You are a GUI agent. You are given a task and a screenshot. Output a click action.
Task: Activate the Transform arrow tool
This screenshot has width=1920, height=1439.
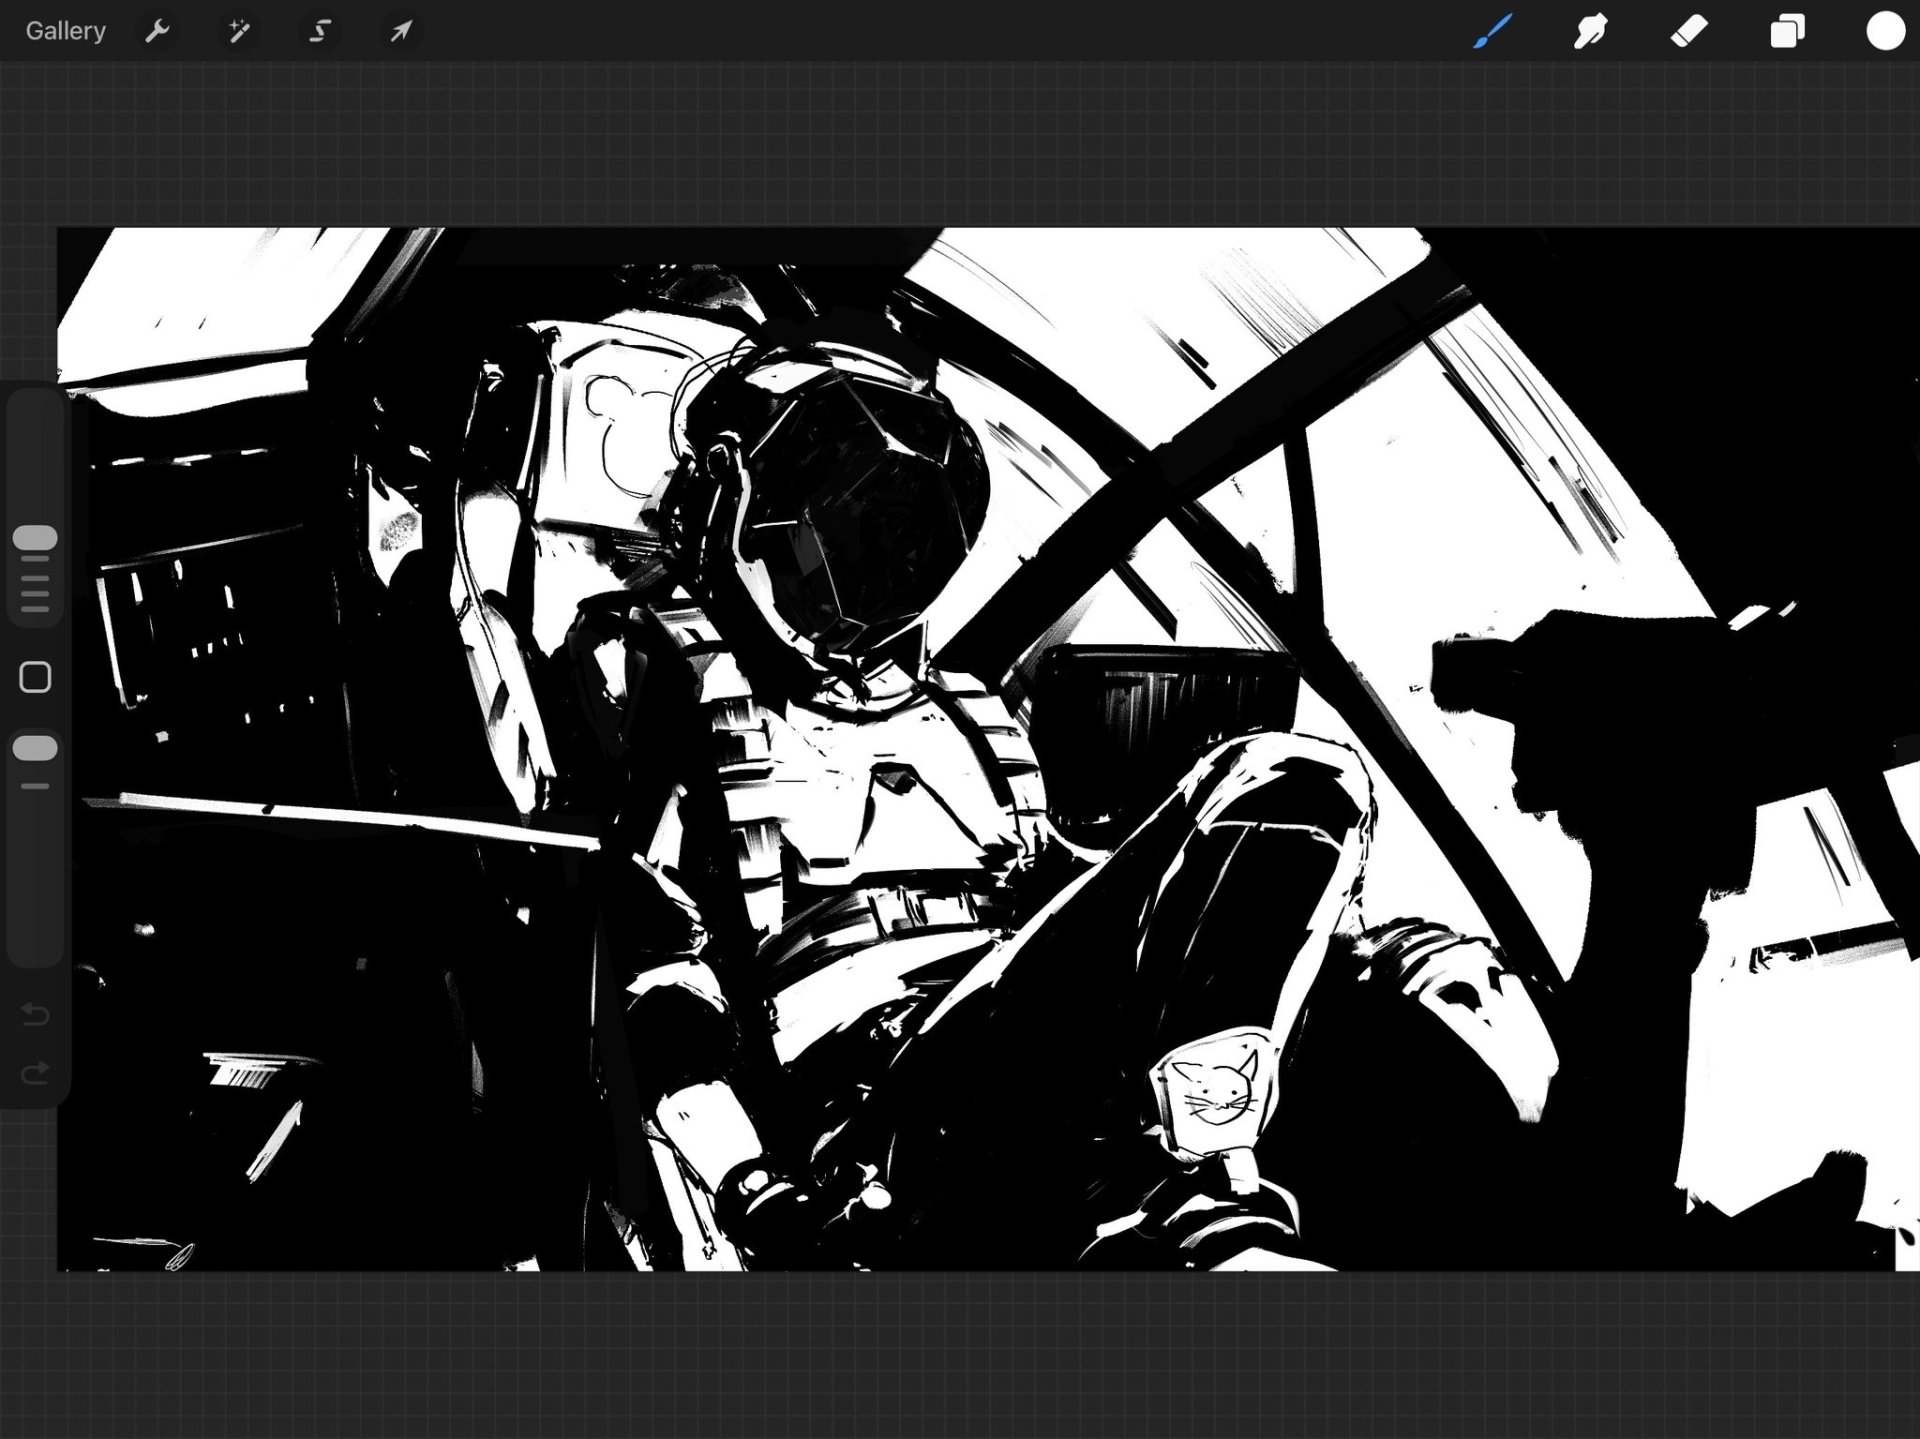coord(400,31)
